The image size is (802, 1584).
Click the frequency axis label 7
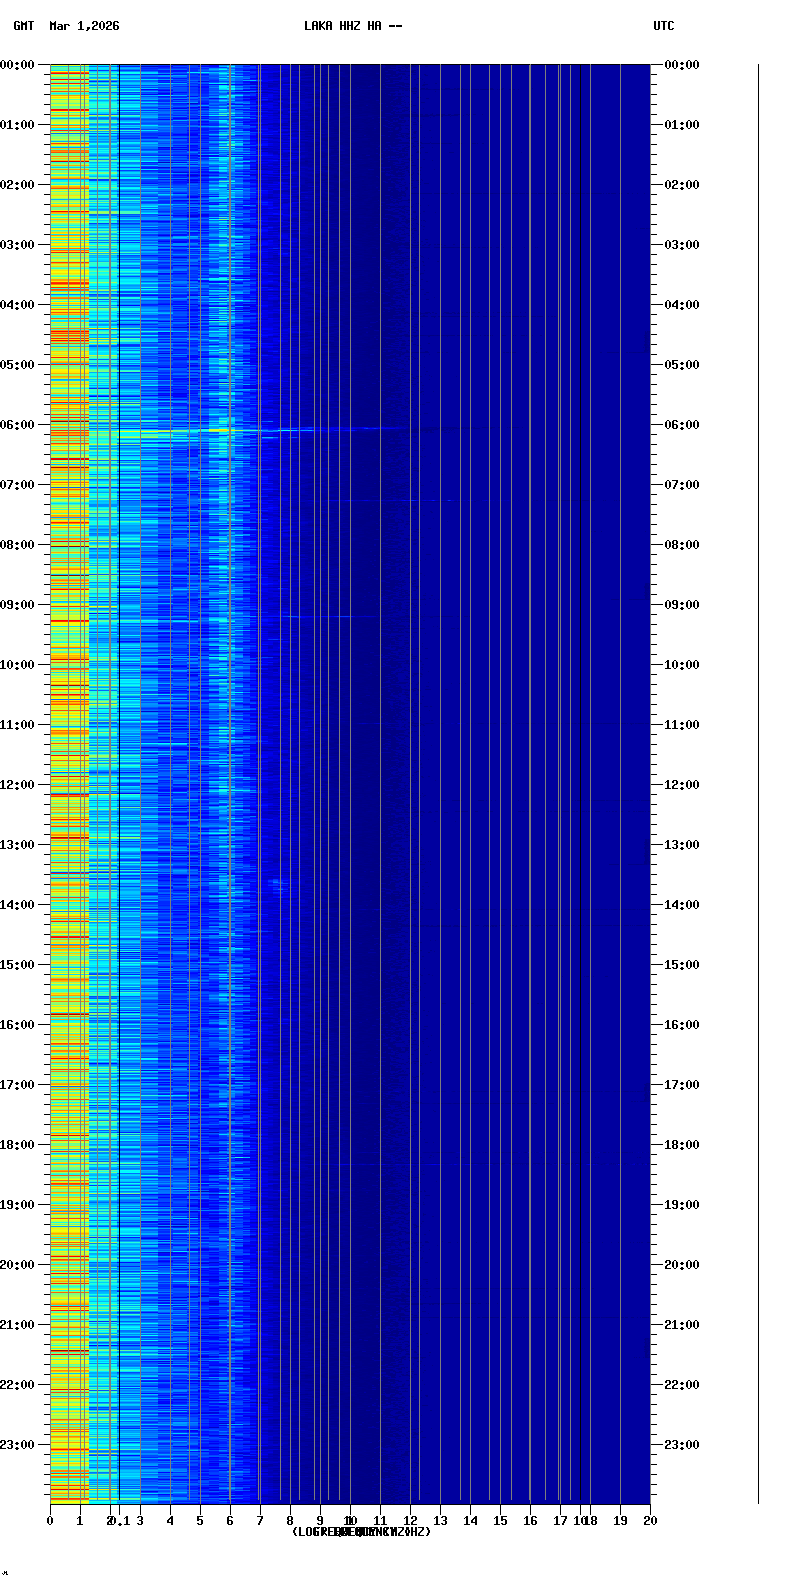(x=260, y=1521)
